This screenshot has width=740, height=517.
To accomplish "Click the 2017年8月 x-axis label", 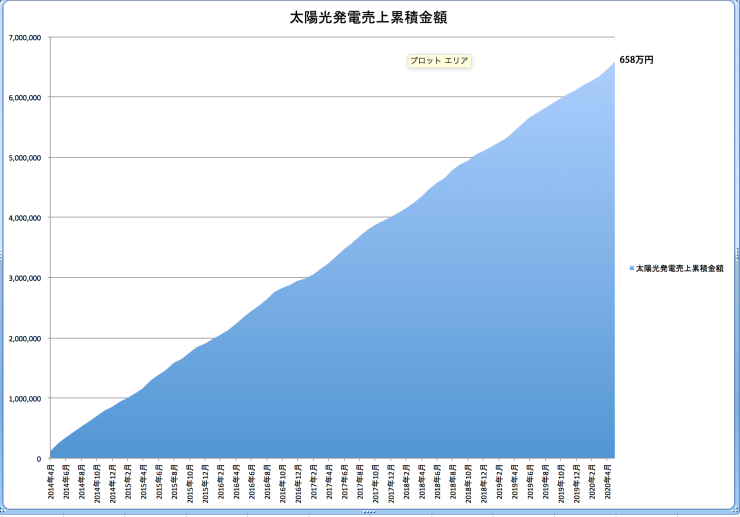I will 361,481.
